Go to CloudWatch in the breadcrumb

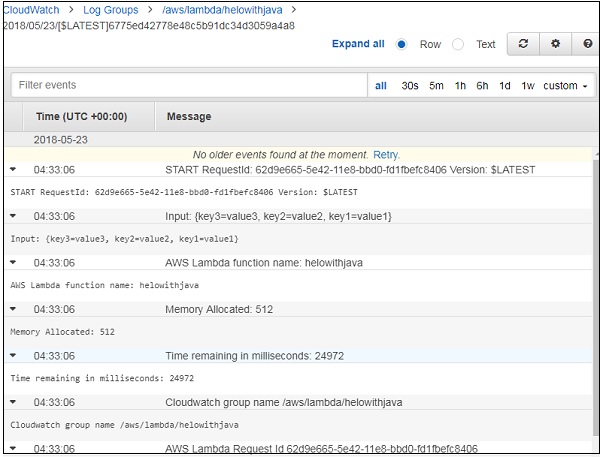pyautogui.click(x=32, y=10)
